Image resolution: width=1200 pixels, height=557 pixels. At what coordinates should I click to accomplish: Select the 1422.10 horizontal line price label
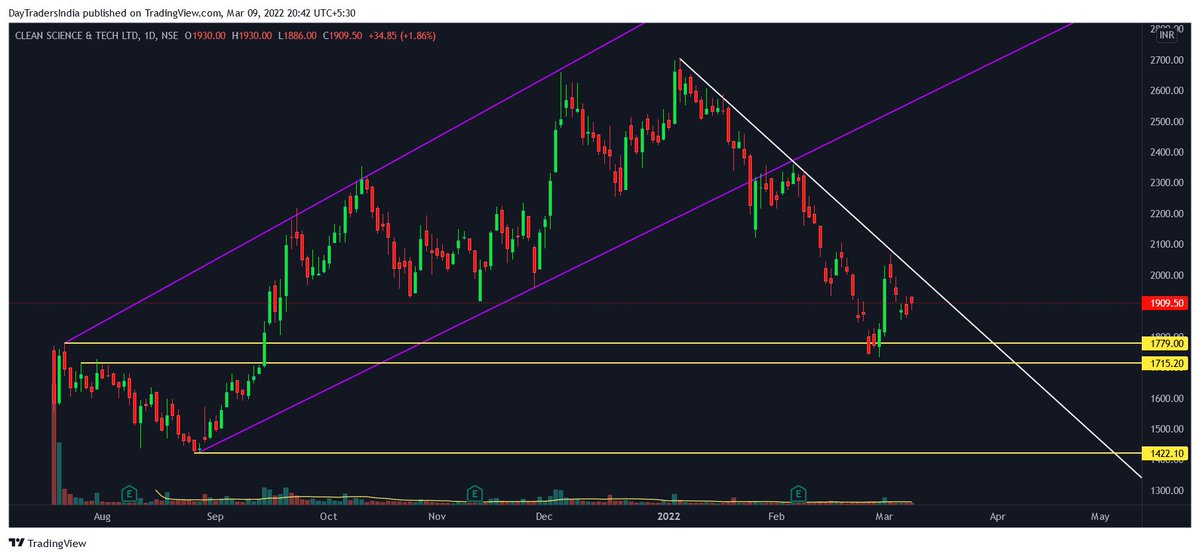[1166, 453]
